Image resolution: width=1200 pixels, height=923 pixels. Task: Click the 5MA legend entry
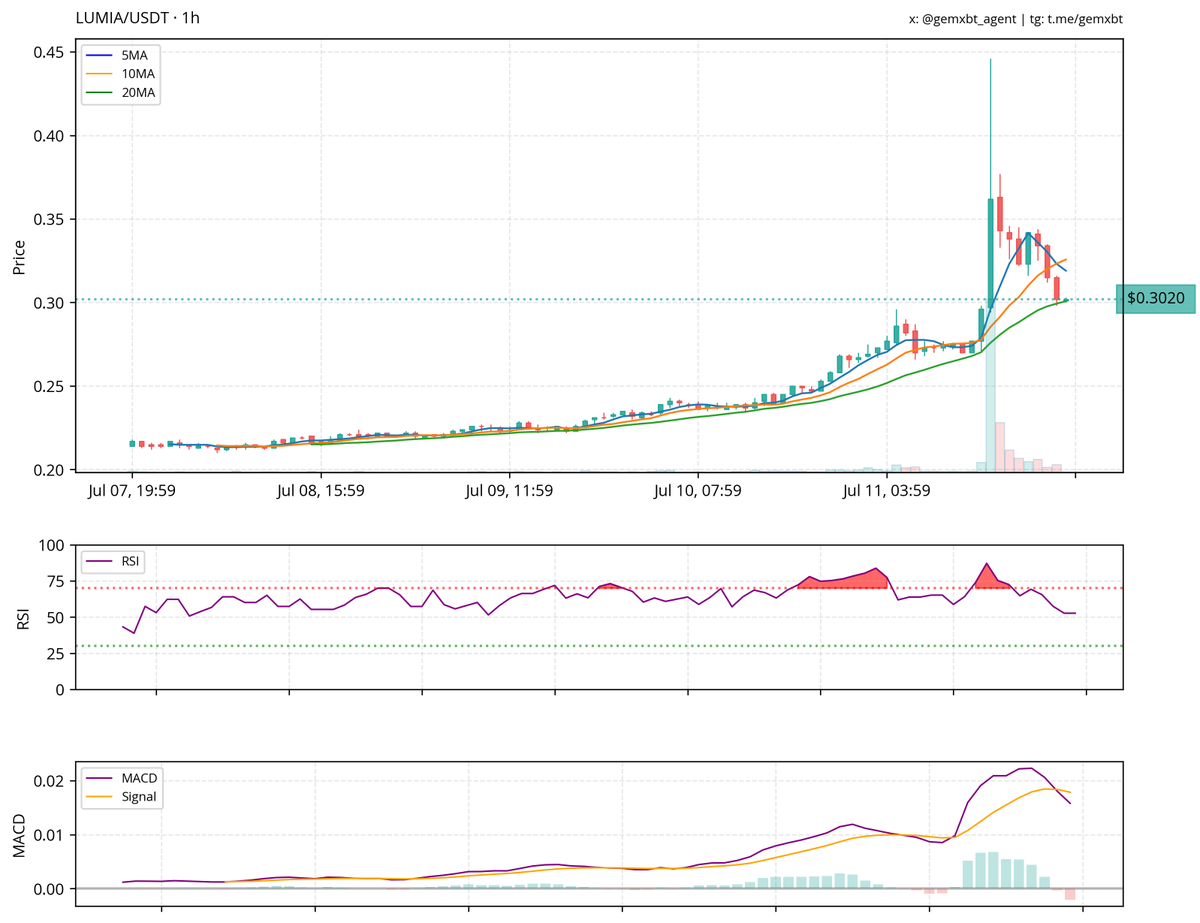pyautogui.click(x=120, y=56)
